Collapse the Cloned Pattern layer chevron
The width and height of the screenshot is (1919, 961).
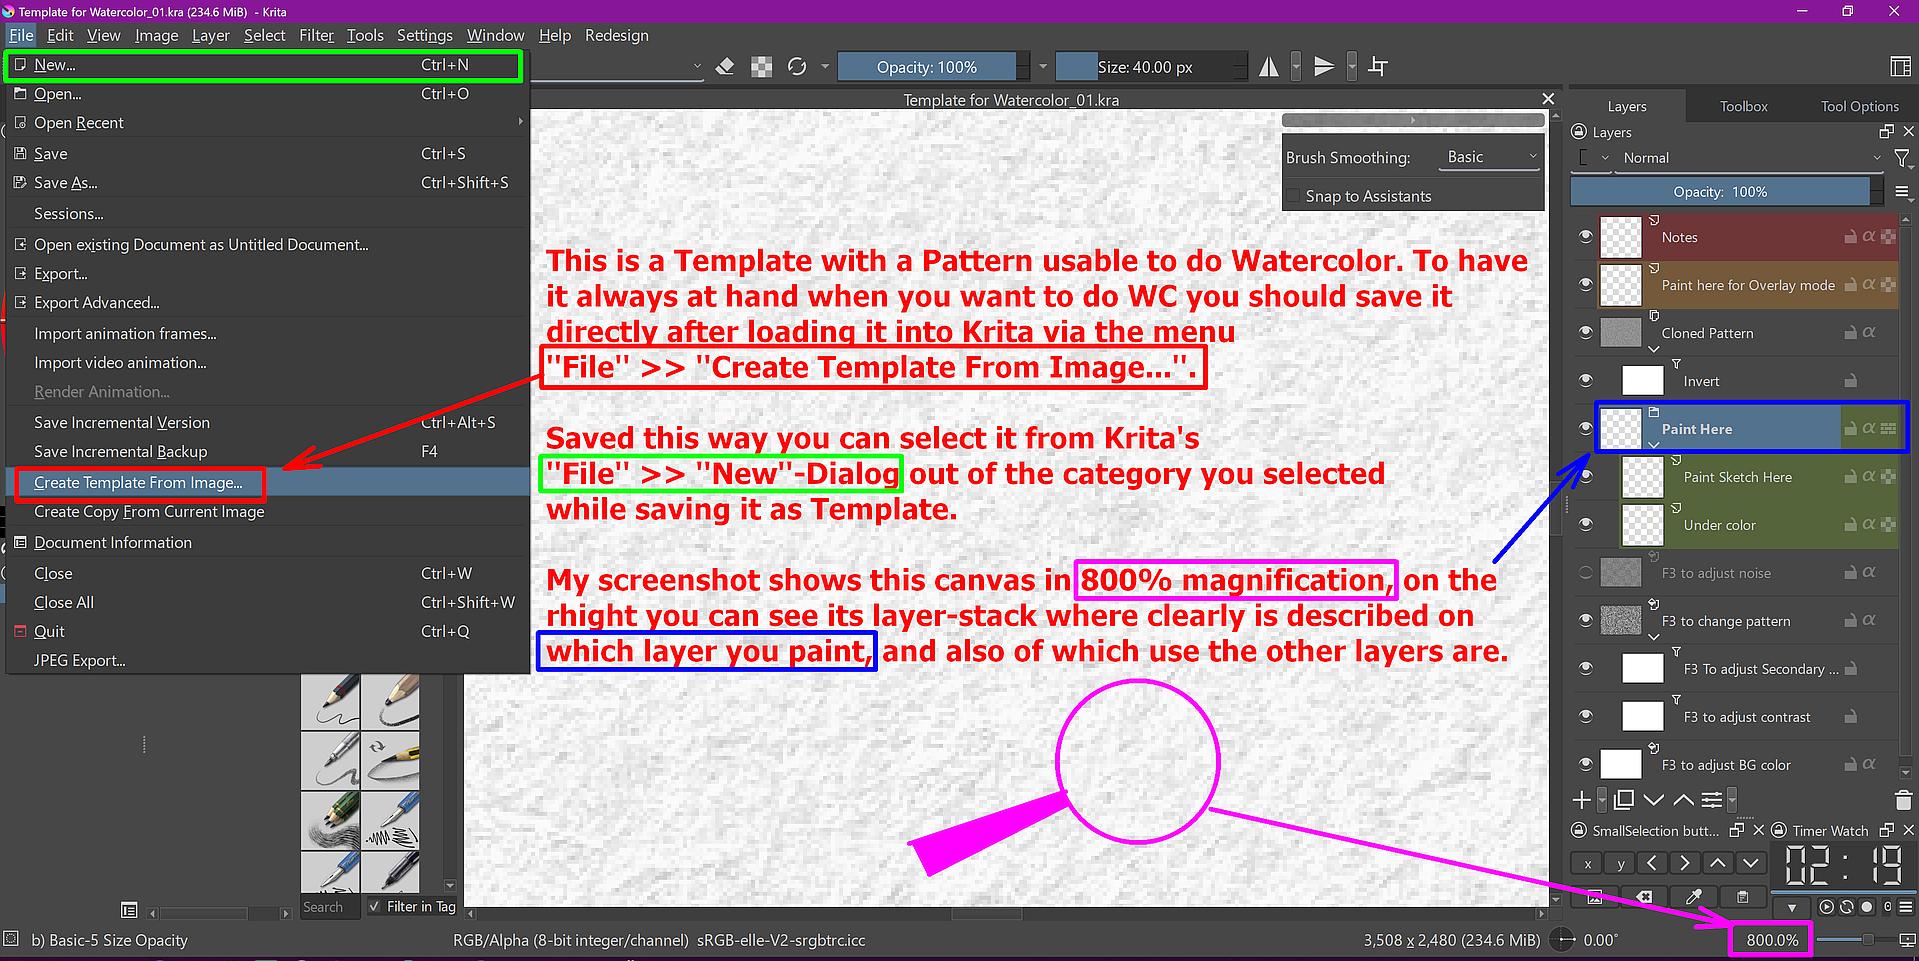click(x=1654, y=349)
